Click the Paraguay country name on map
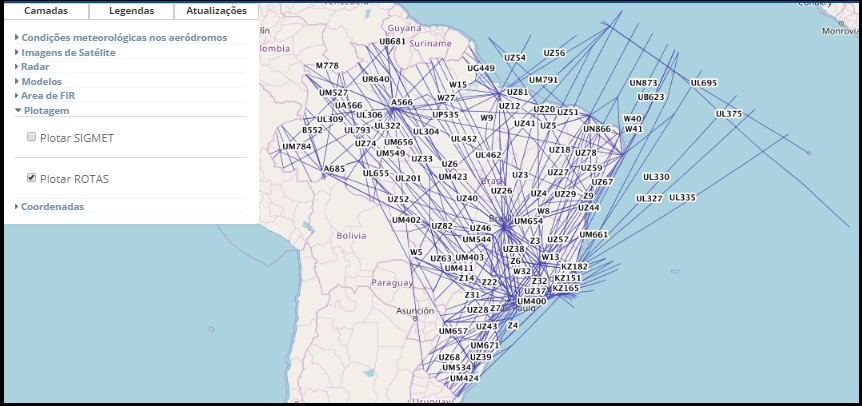The image size is (862, 406). tap(392, 283)
